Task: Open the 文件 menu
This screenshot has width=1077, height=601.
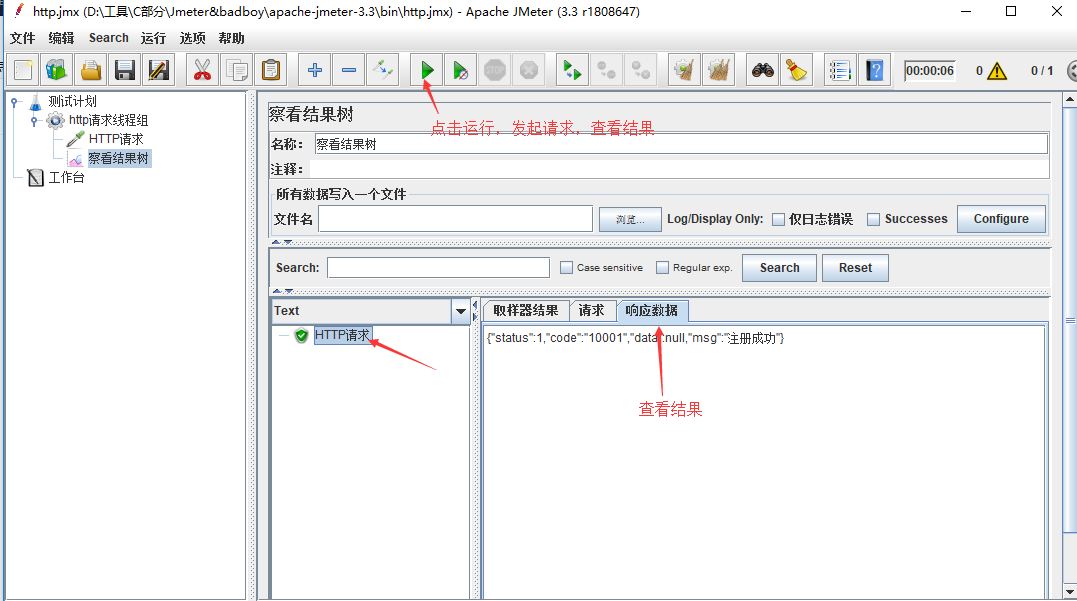Action: [22, 38]
